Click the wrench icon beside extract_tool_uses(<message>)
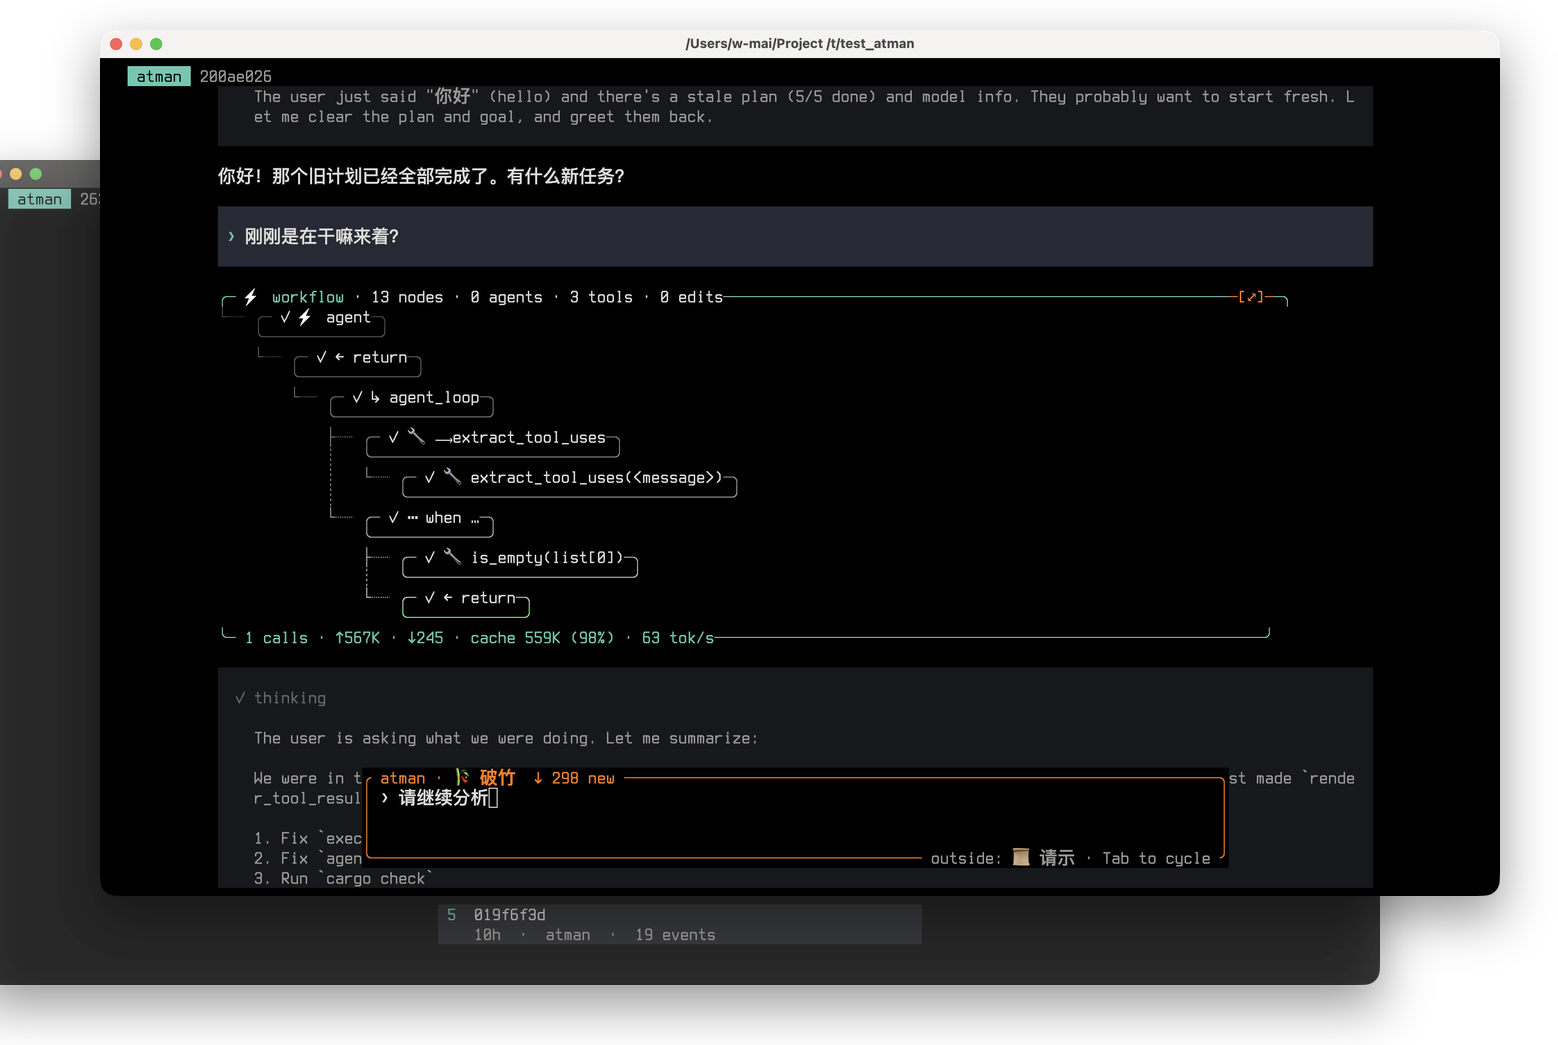 click(452, 477)
